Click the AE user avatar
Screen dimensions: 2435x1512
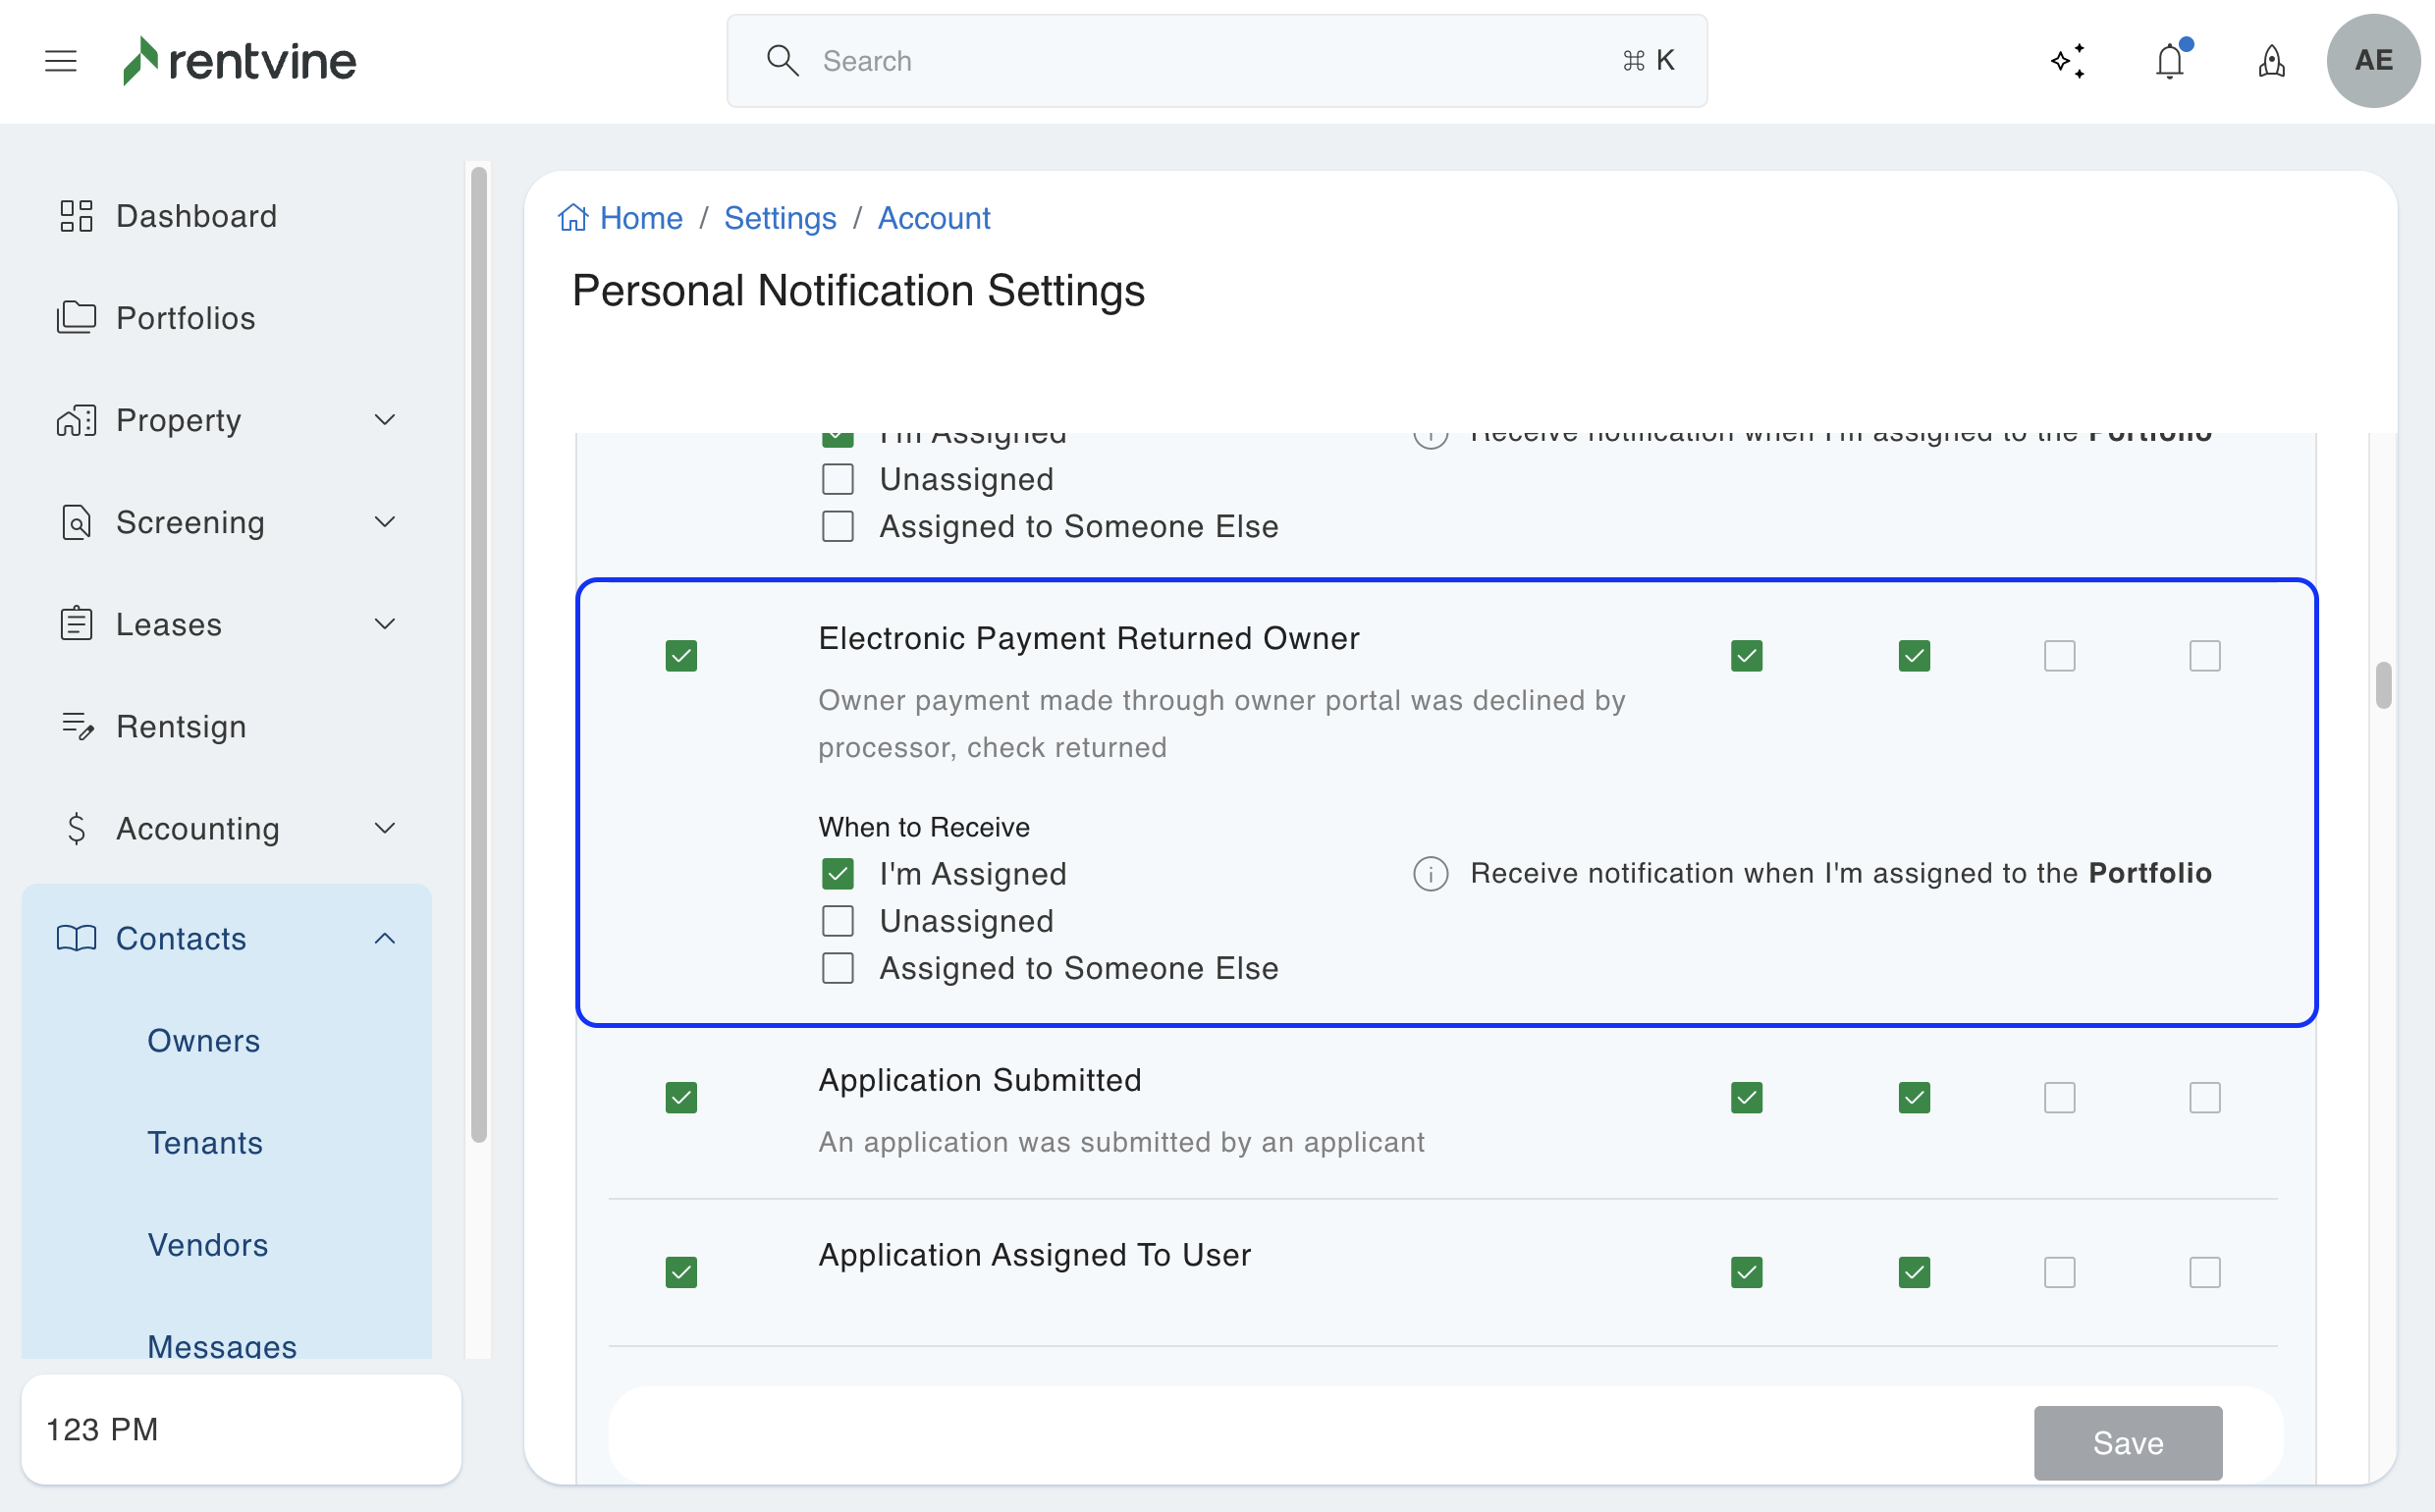pos(2373,61)
